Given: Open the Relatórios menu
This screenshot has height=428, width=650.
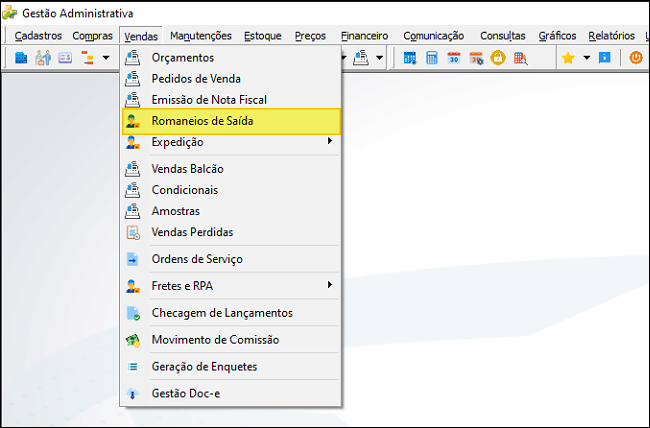Looking at the screenshot, I should click(x=611, y=36).
